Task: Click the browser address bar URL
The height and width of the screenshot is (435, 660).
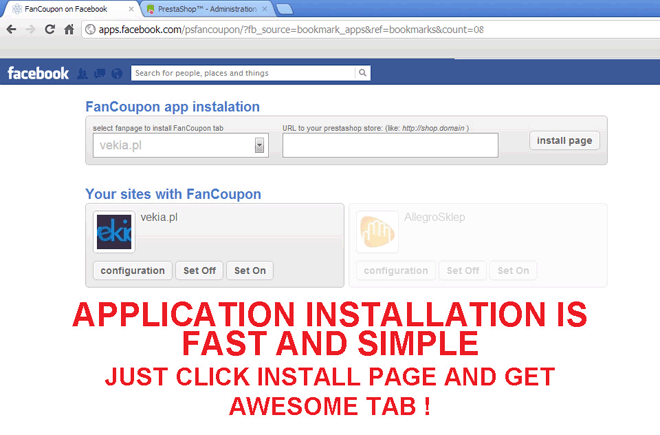Action: tap(291, 29)
